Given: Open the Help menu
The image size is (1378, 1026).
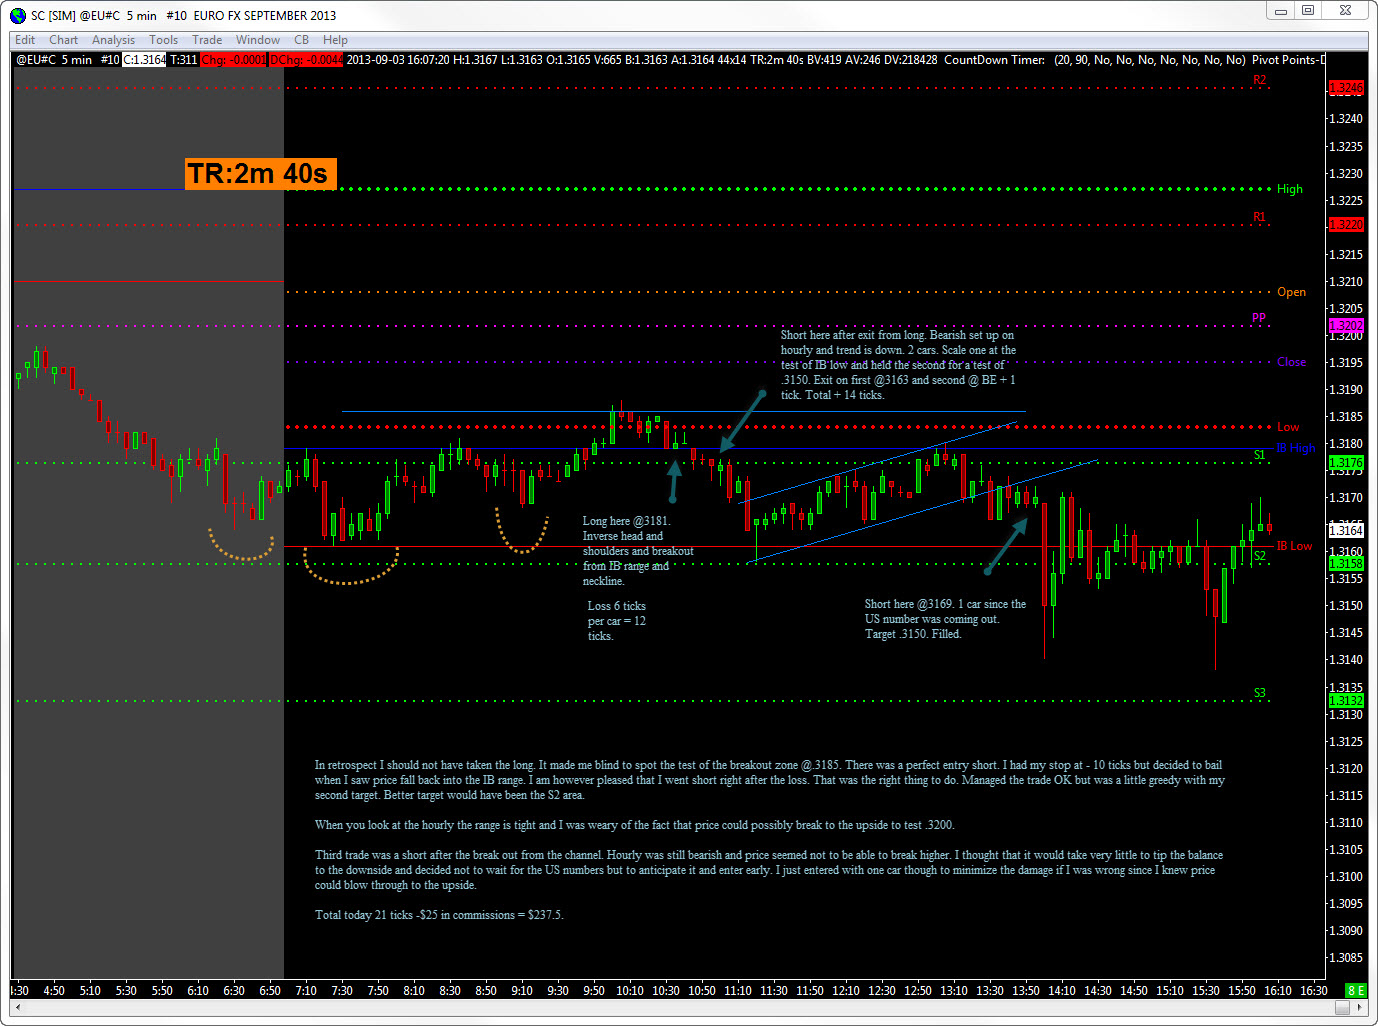Looking at the screenshot, I should coord(335,40).
